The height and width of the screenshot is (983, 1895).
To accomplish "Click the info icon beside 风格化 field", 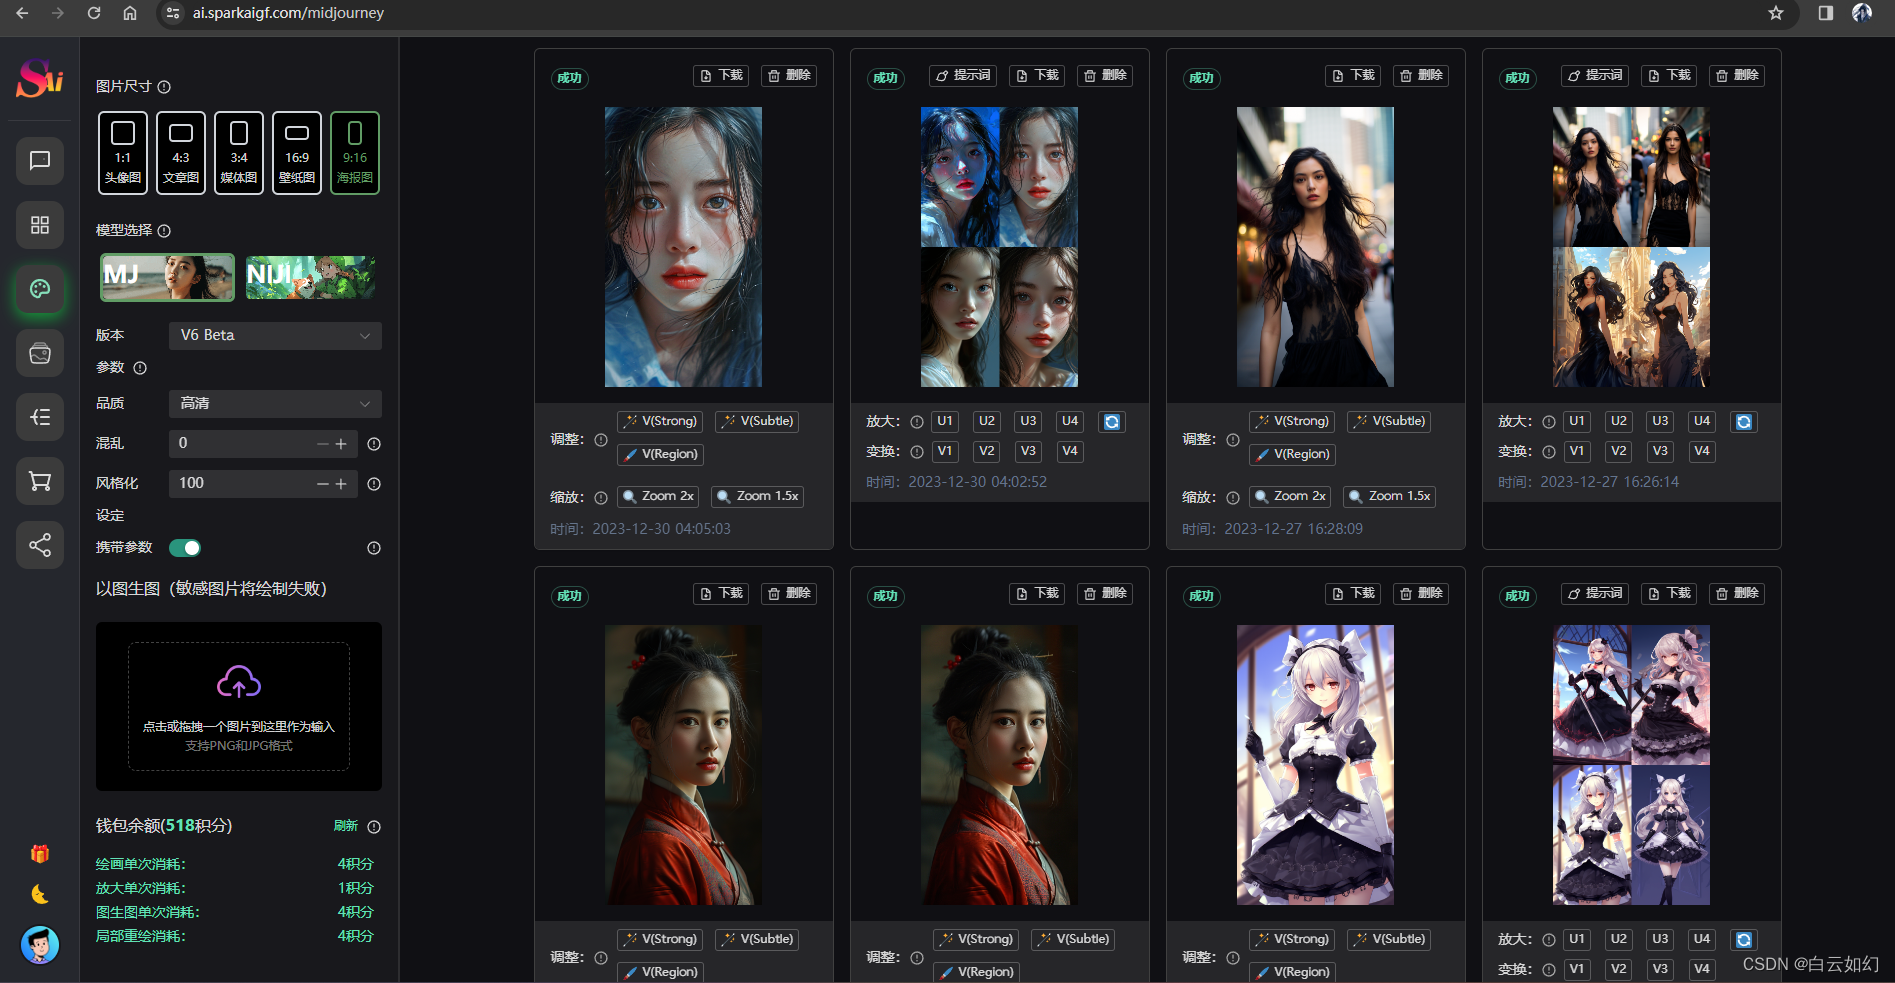I will point(374,484).
